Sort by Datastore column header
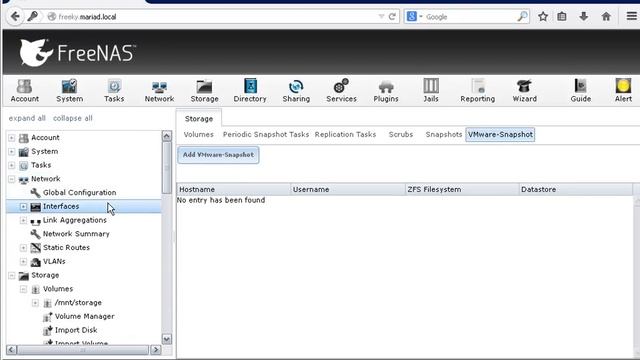This screenshot has height=360, width=640. (576, 189)
